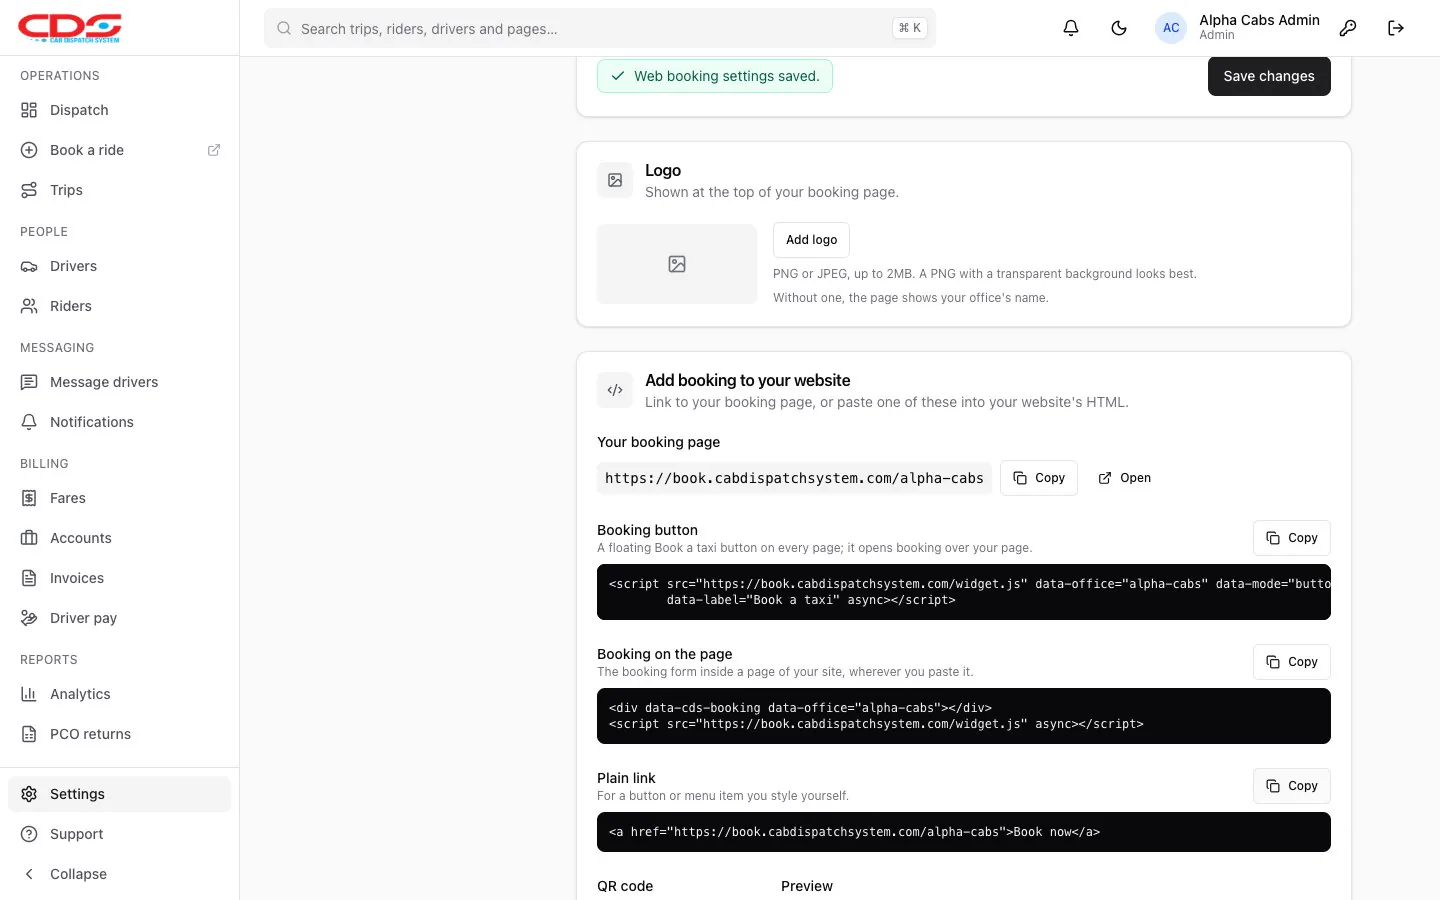Copy the Booking on the page code
This screenshot has width=1440, height=900.
[1292, 662]
